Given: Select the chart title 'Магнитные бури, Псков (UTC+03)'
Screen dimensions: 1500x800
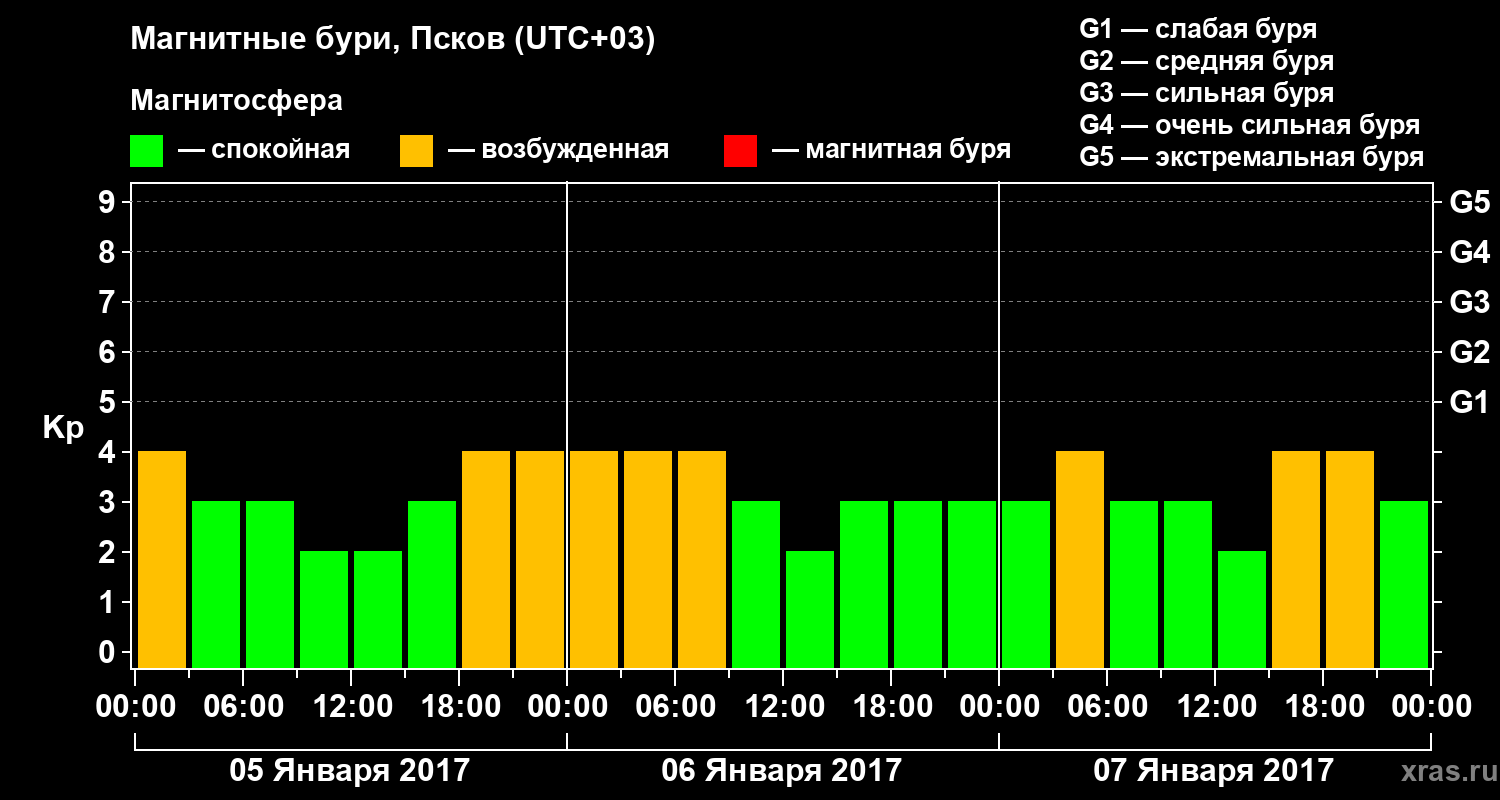Looking at the screenshot, I should point(393,41).
